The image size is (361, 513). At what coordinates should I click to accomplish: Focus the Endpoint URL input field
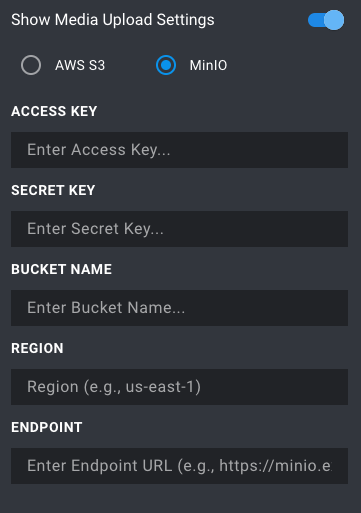179,466
